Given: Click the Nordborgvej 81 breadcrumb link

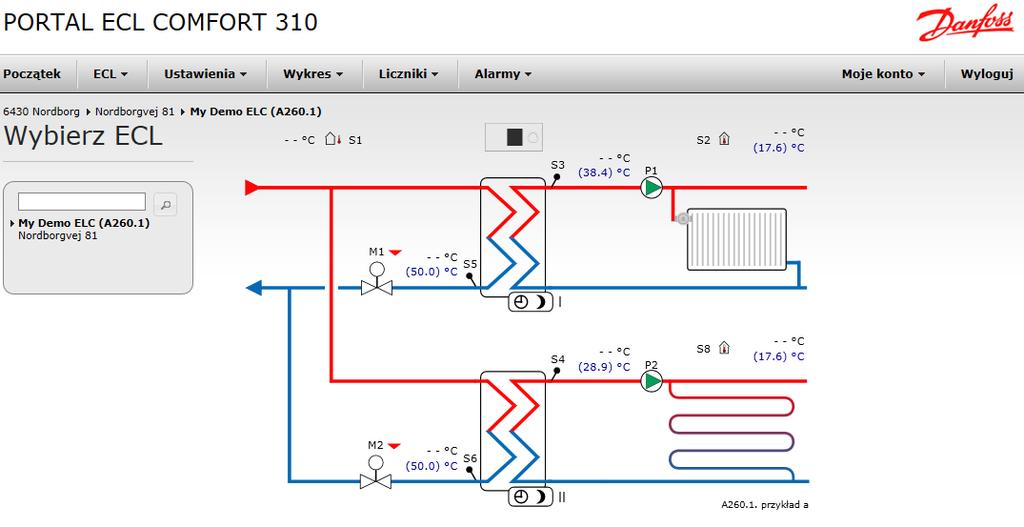Looking at the screenshot, I should 135,112.
